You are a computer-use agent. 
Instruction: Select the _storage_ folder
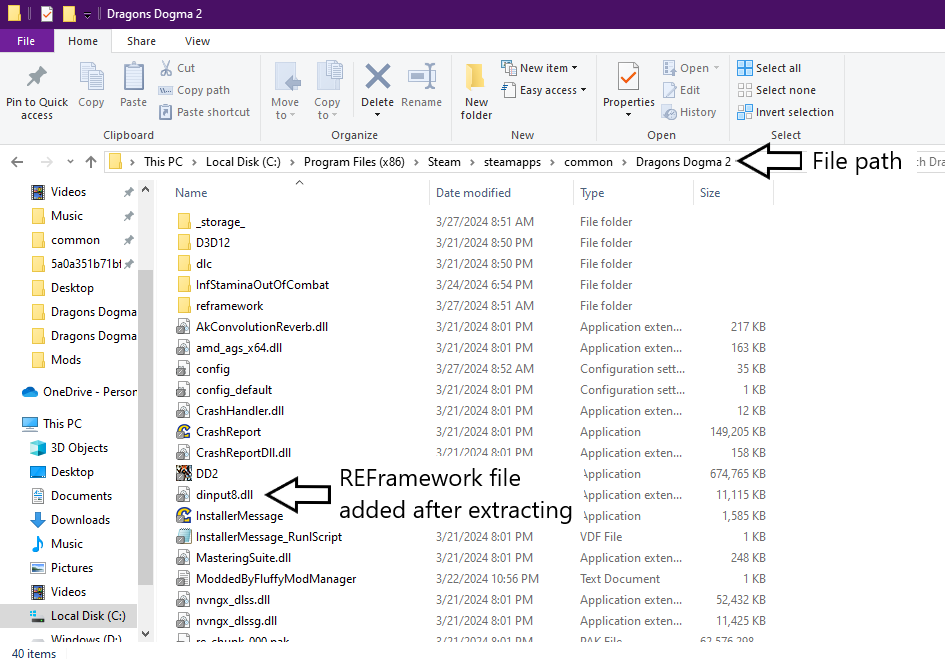[221, 222]
